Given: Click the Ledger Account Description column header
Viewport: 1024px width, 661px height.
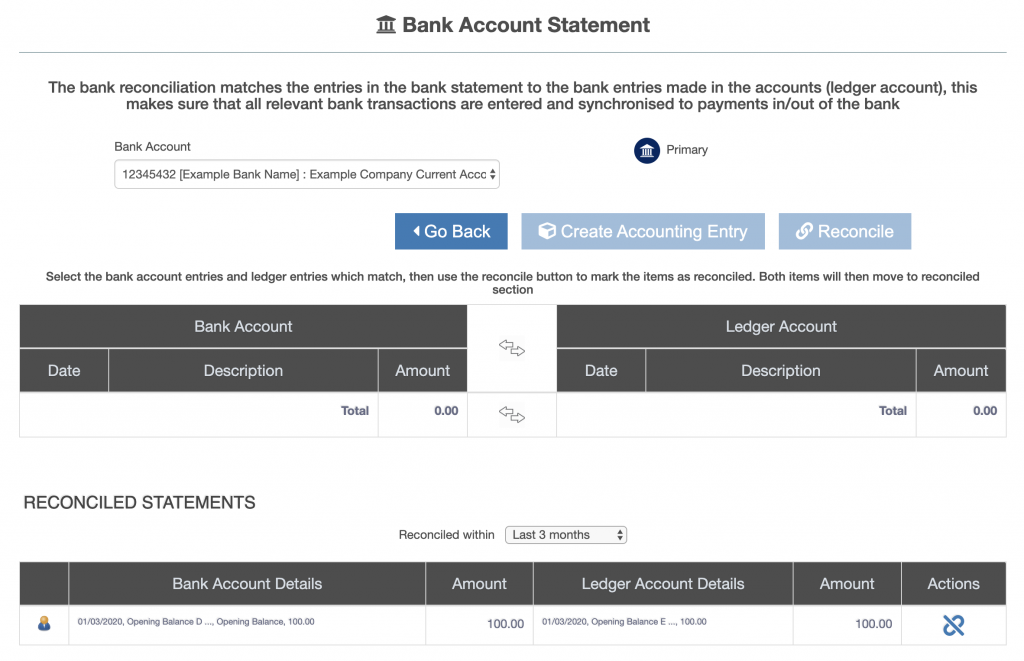Looking at the screenshot, I should 780,370.
